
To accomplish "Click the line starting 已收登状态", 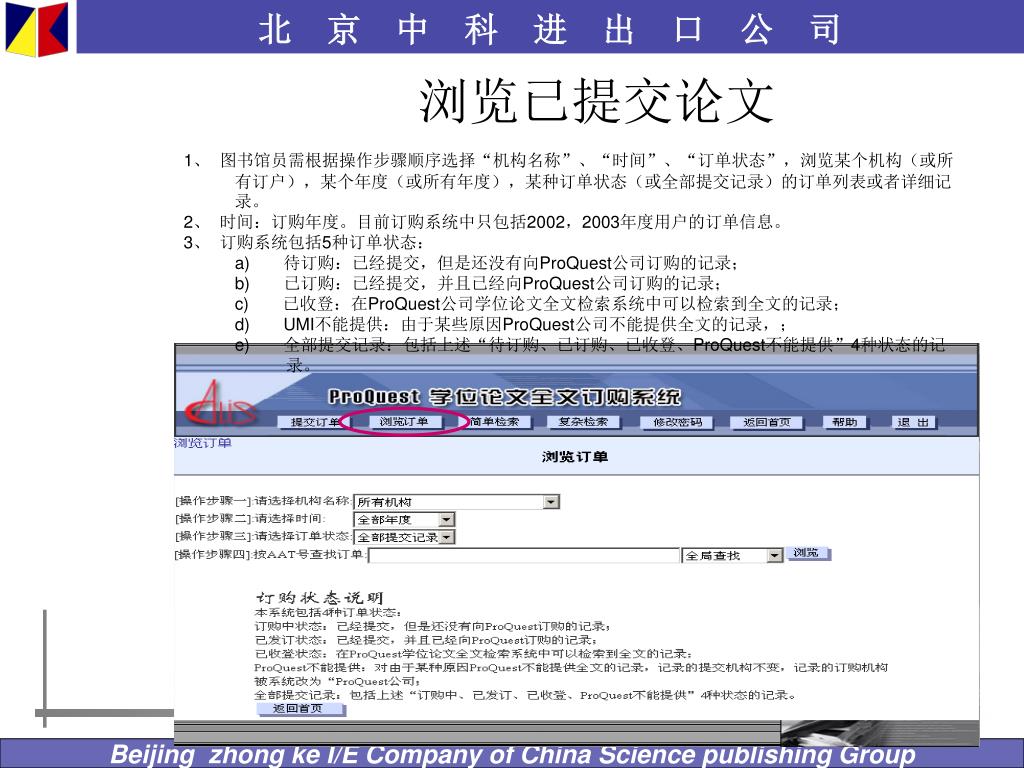I will 474,654.
